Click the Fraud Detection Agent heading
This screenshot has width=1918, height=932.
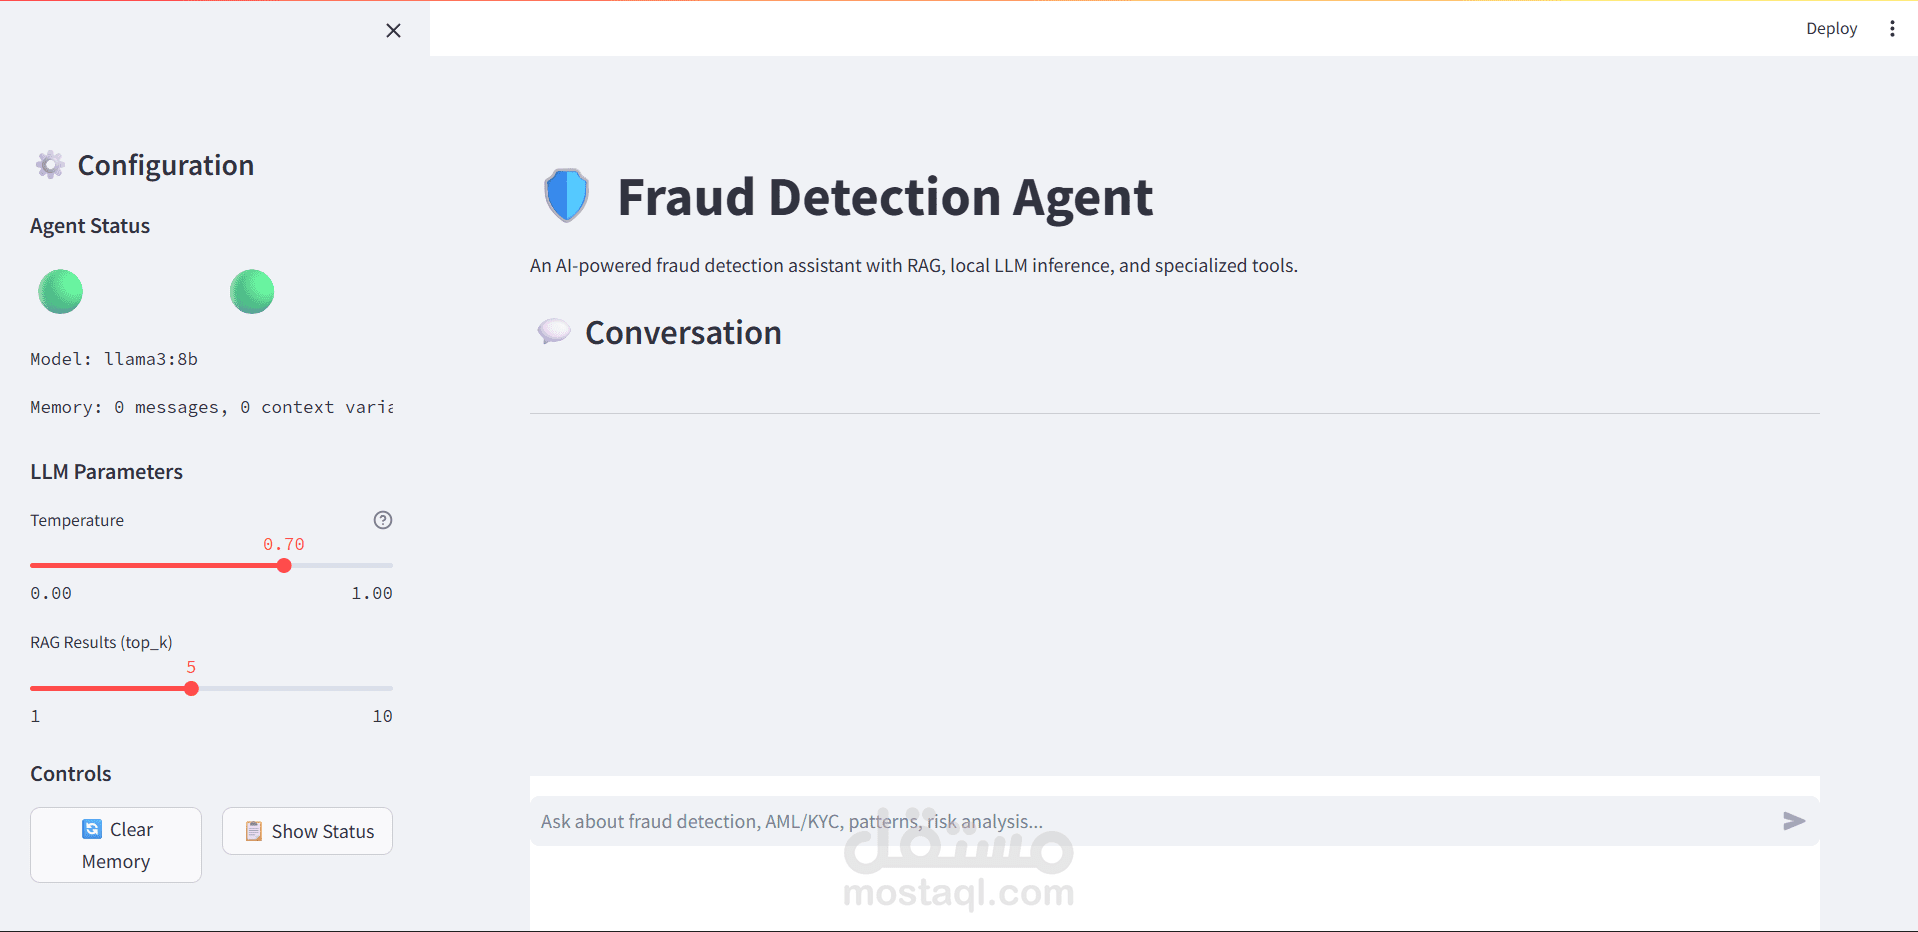click(x=884, y=197)
